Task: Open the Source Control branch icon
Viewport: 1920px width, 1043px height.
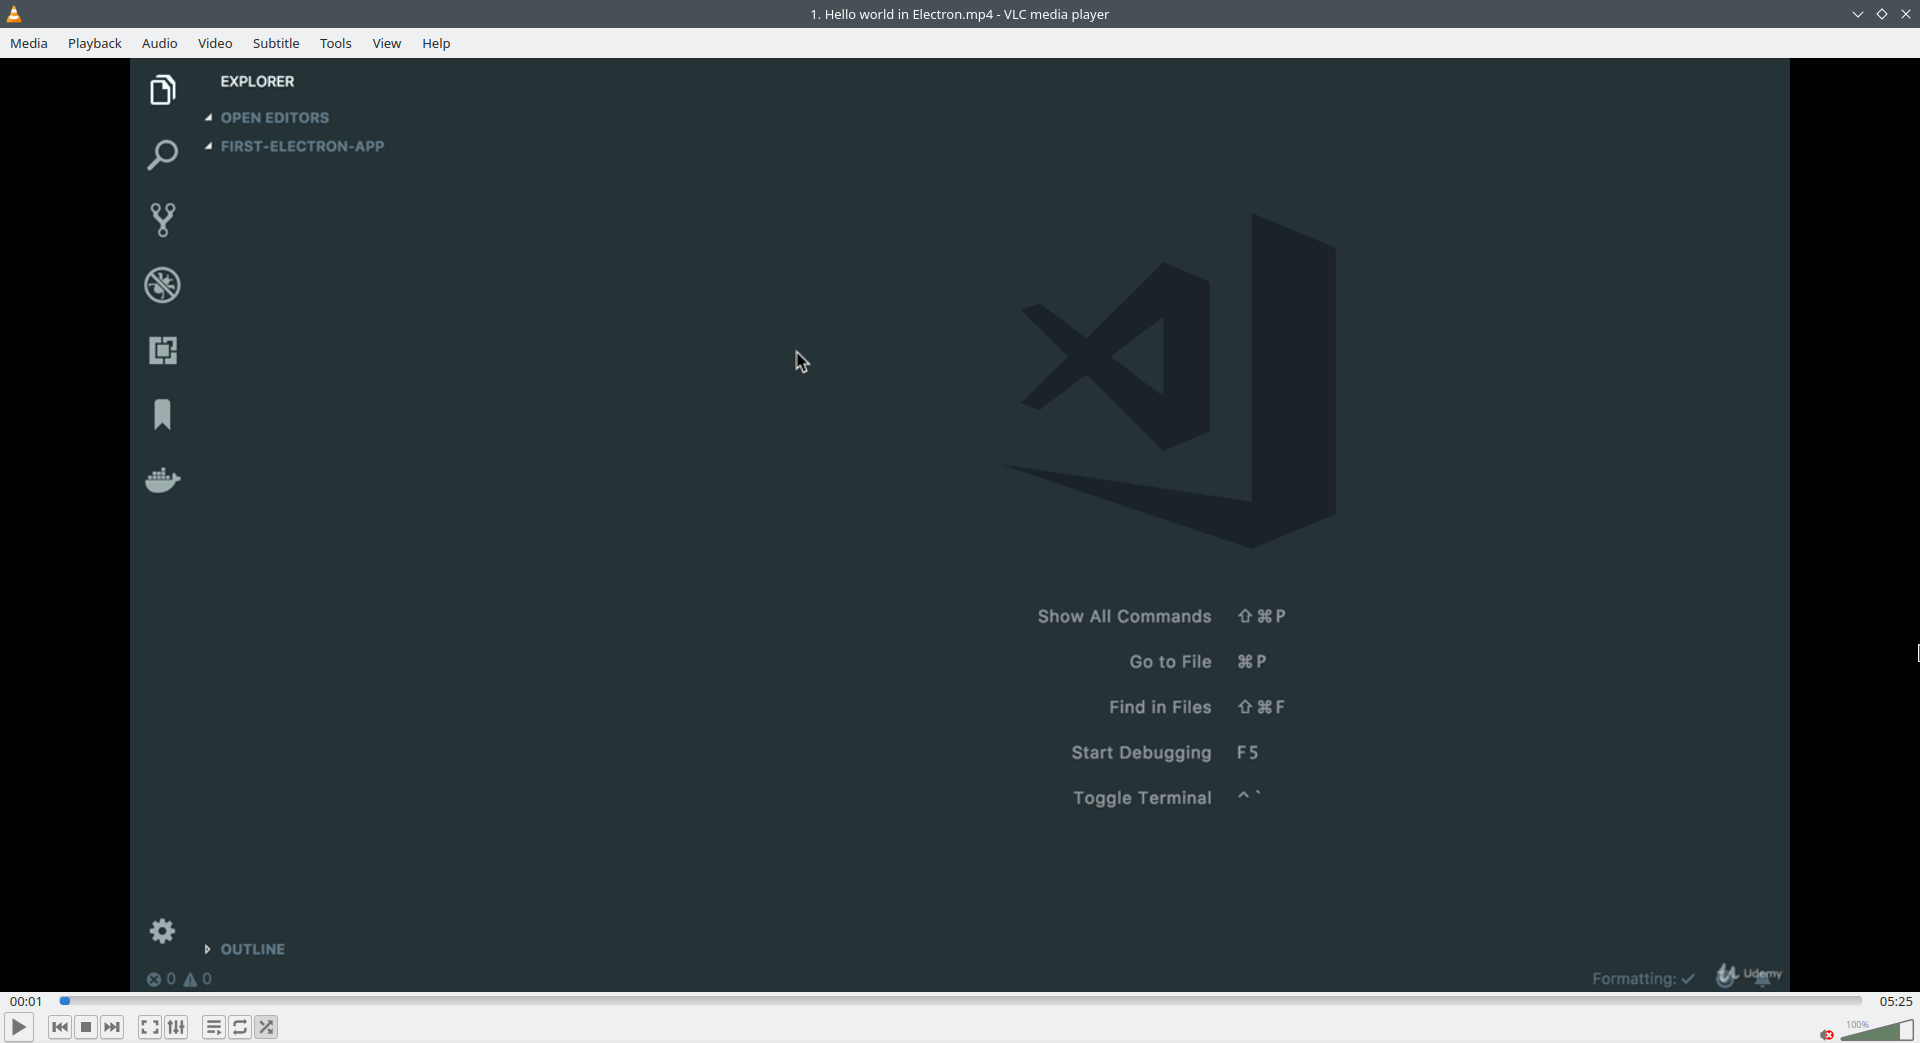Action: 162,220
